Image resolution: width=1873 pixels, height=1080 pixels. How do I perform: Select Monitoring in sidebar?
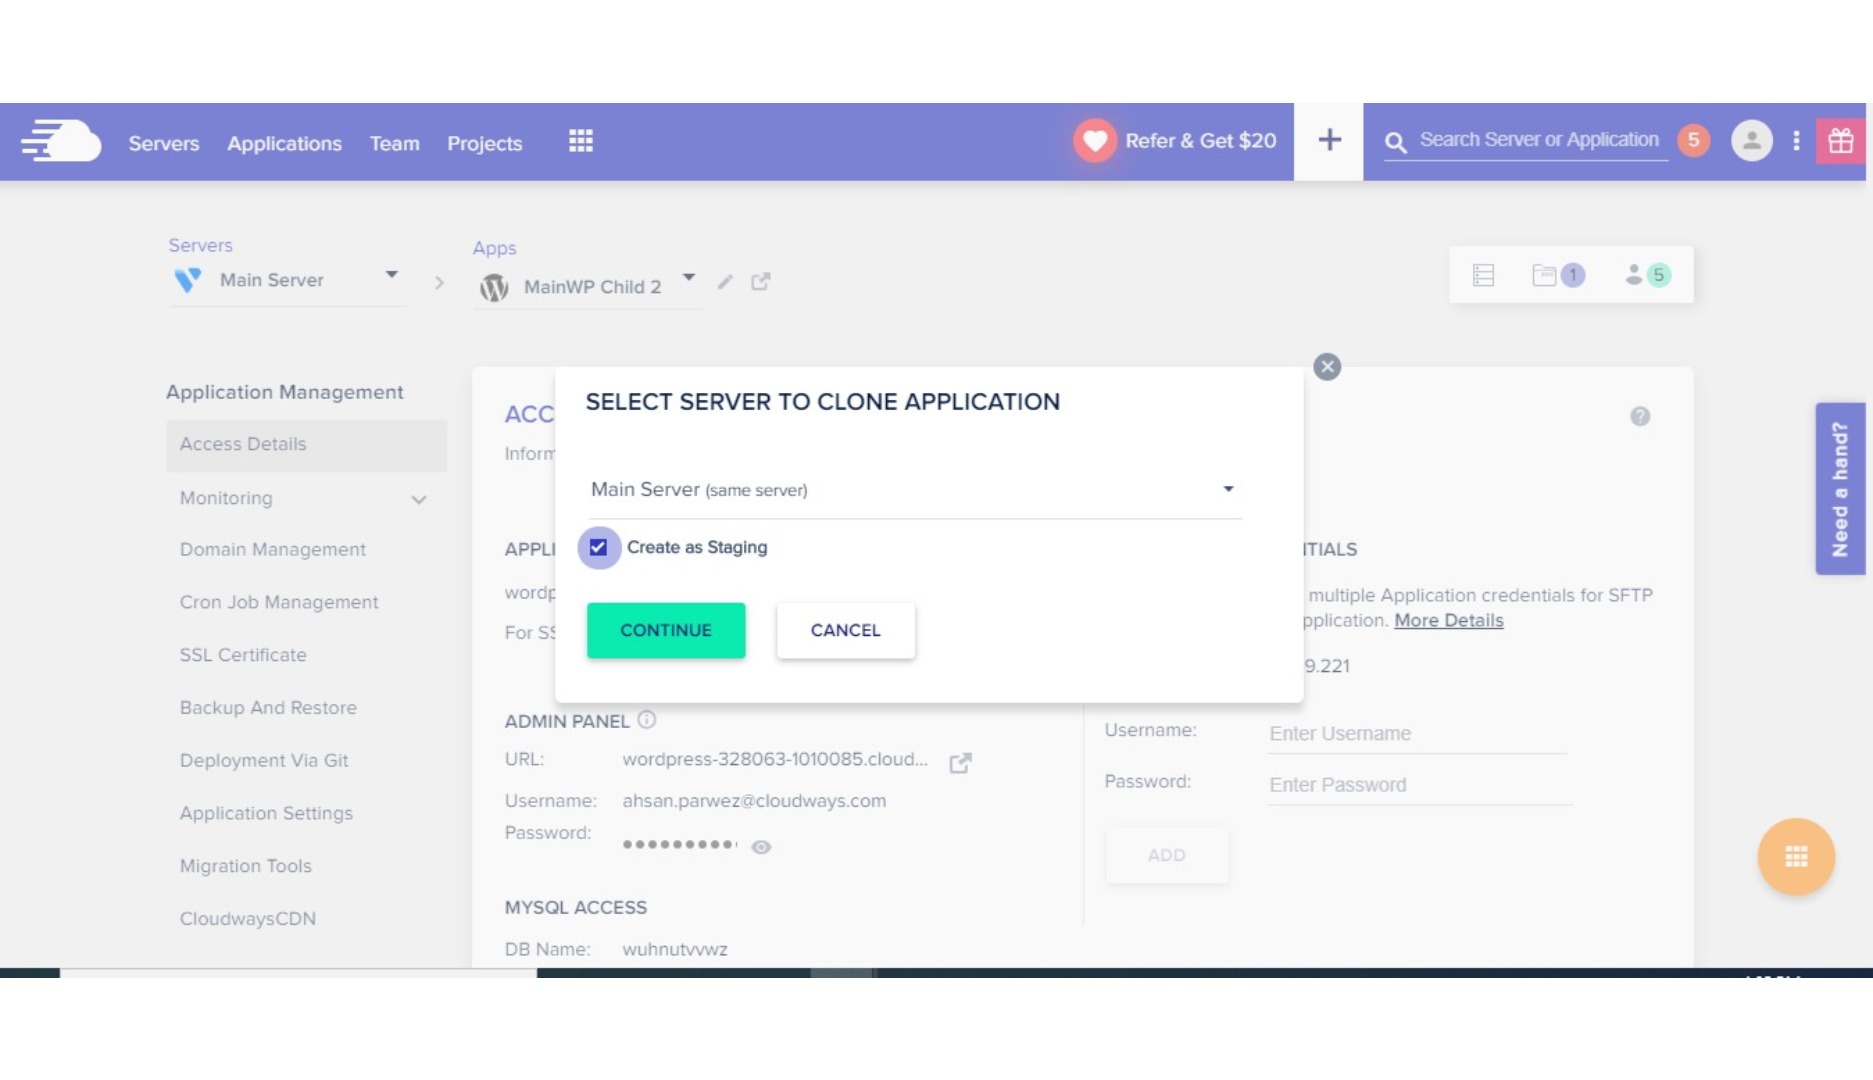pos(226,498)
